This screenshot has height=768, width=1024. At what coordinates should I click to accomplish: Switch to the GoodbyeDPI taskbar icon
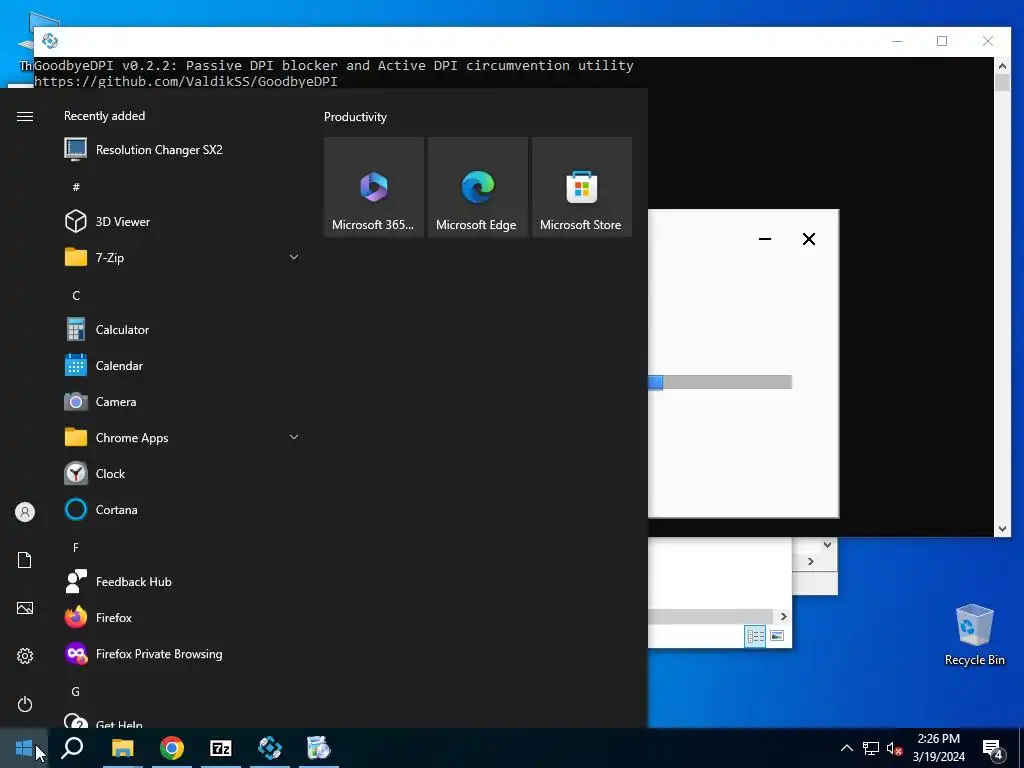[x=270, y=748]
